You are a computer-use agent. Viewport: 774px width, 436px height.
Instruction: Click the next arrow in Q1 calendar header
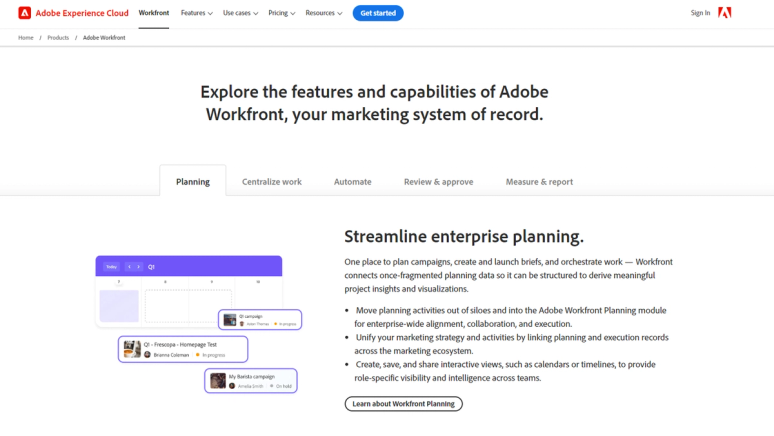tap(138, 267)
